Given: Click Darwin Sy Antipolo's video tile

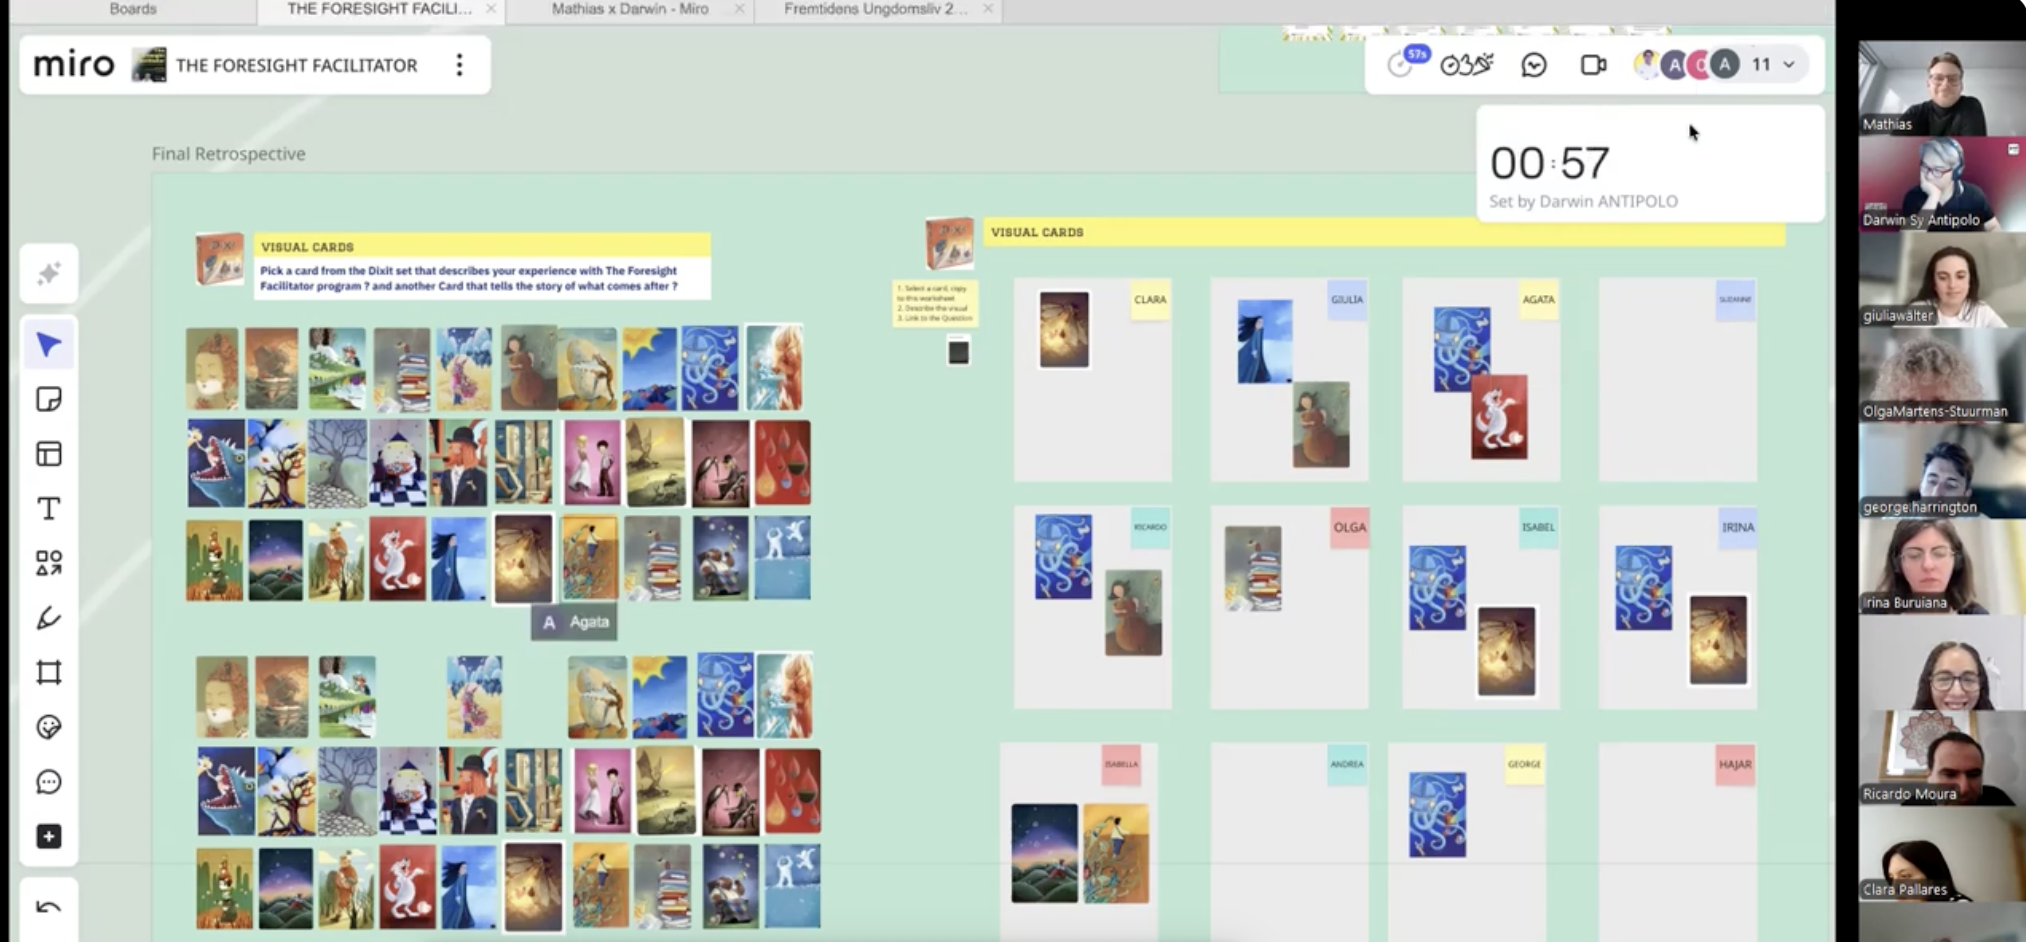Looking at the screenshot, I should 1941,184.
